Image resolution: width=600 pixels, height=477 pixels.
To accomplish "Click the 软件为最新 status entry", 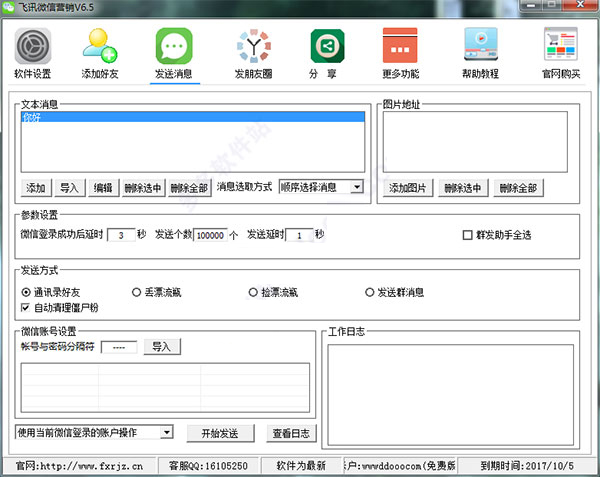I will (x=301, y=466).
